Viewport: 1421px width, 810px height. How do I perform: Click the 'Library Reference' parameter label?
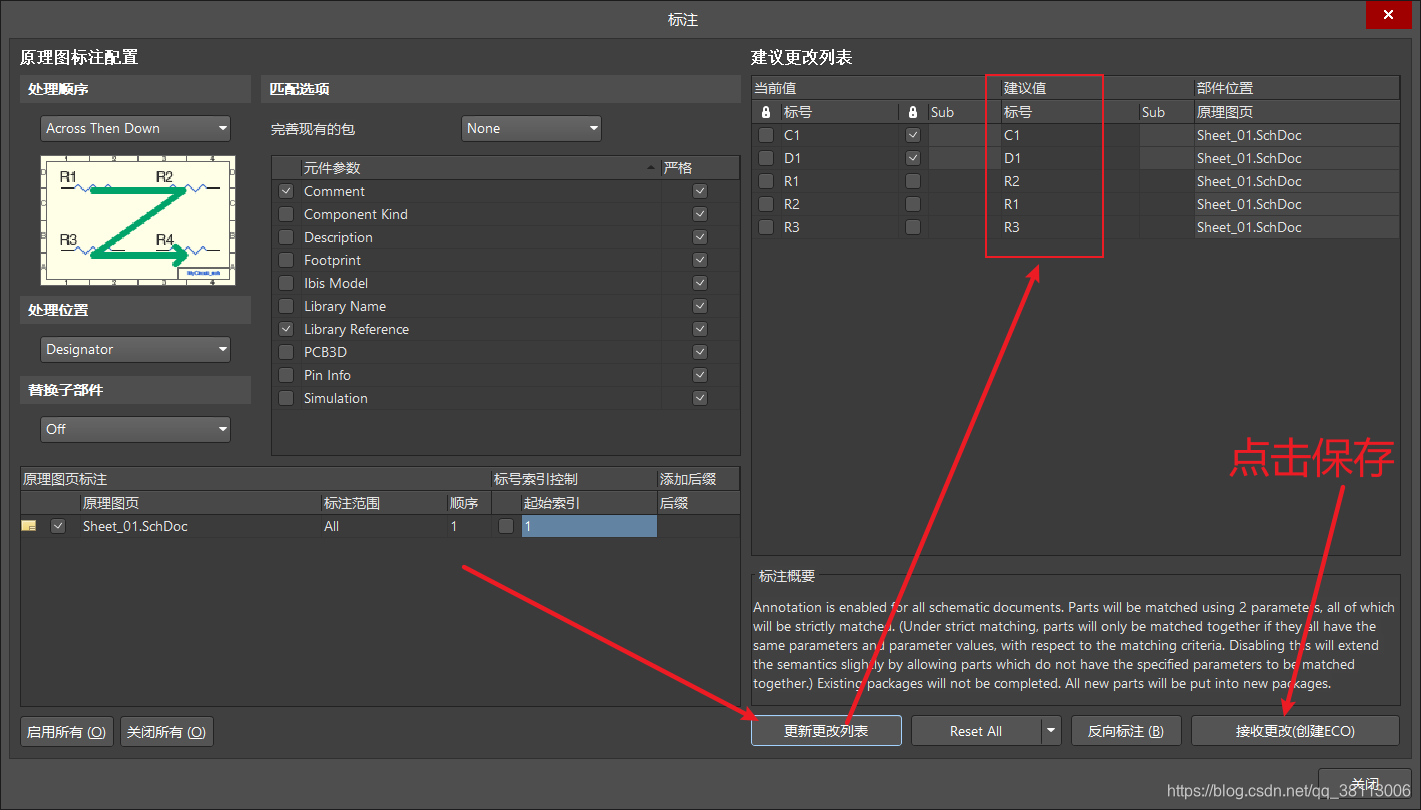coord(356,329)
